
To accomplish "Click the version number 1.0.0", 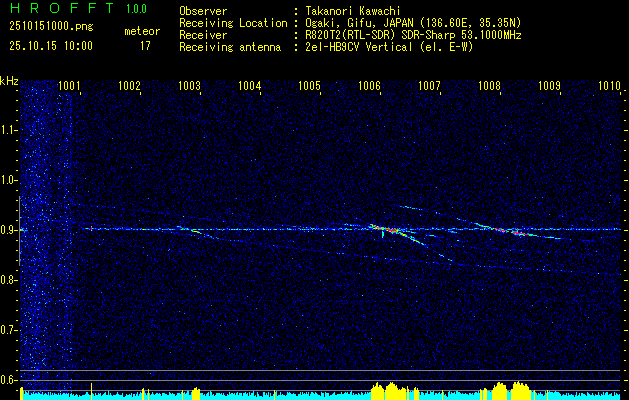I will (136, 9).
